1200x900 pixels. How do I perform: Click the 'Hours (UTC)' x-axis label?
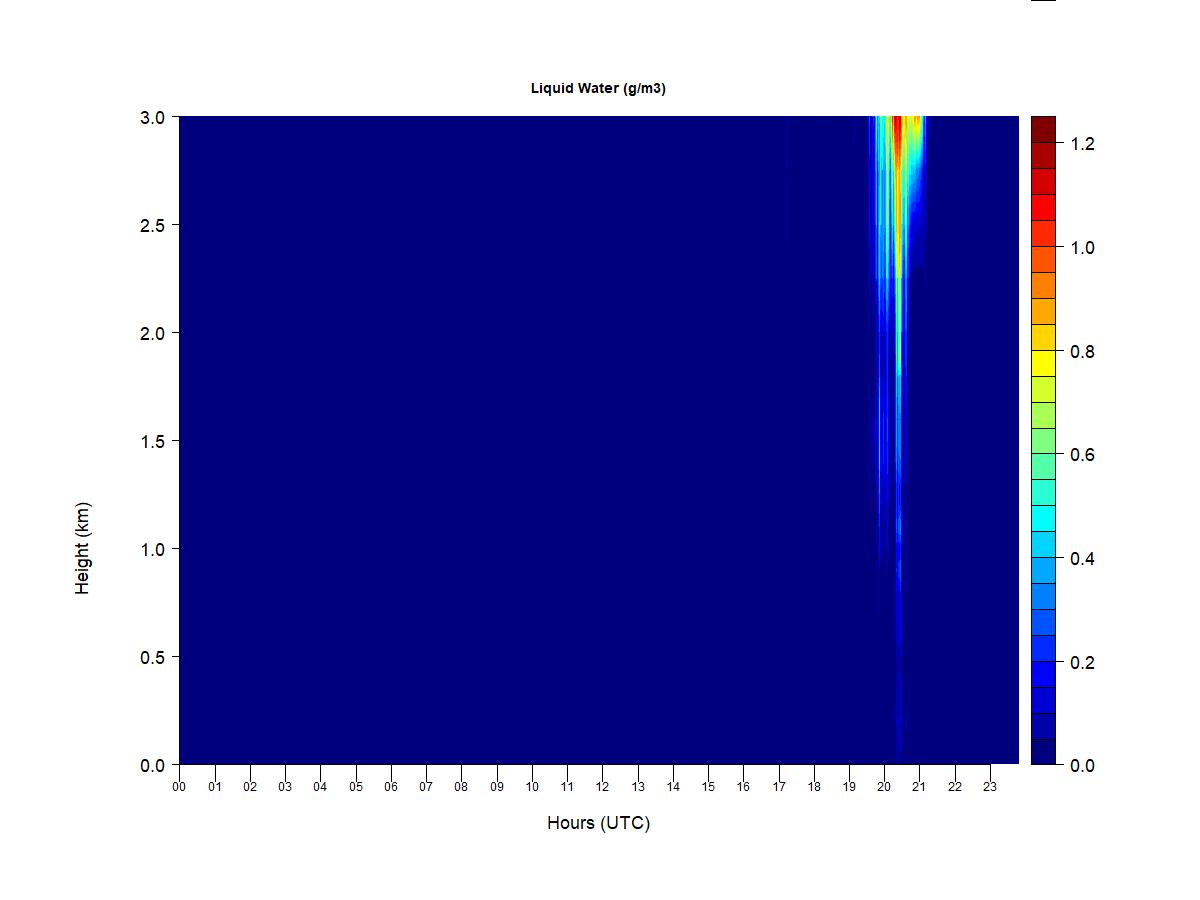point(598,823)
